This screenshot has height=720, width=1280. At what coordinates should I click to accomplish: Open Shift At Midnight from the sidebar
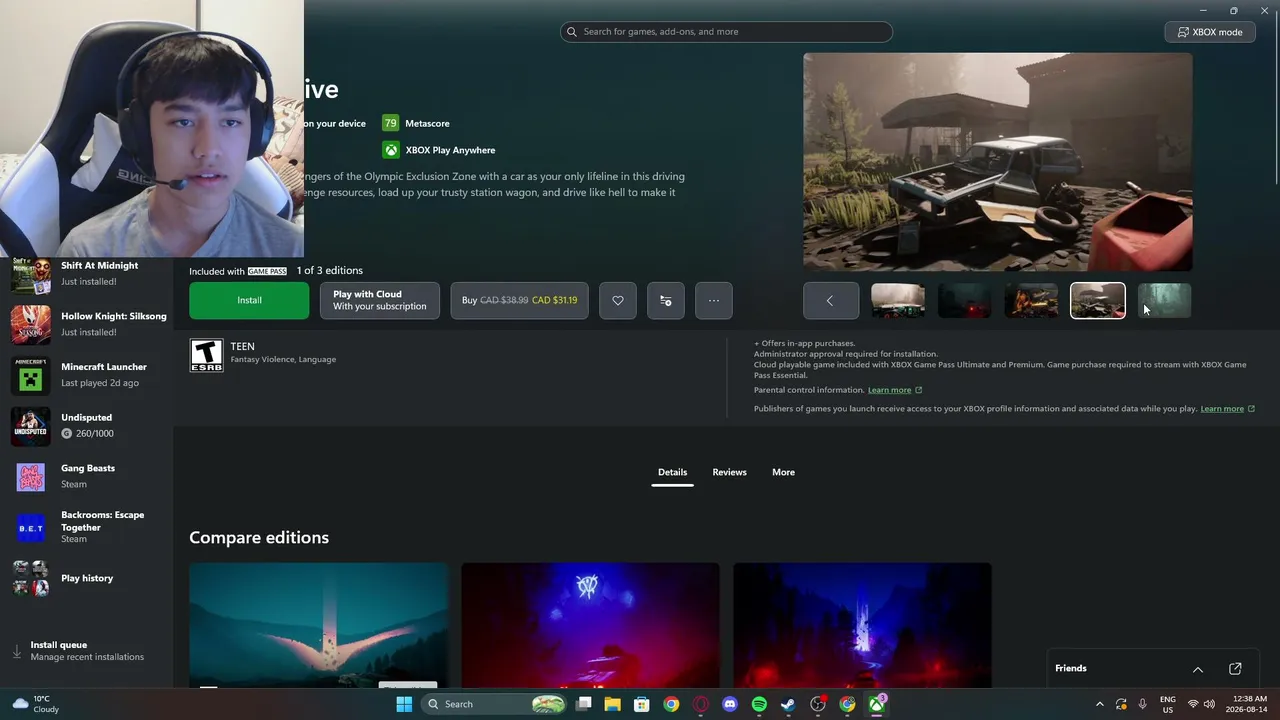(88, 273)
